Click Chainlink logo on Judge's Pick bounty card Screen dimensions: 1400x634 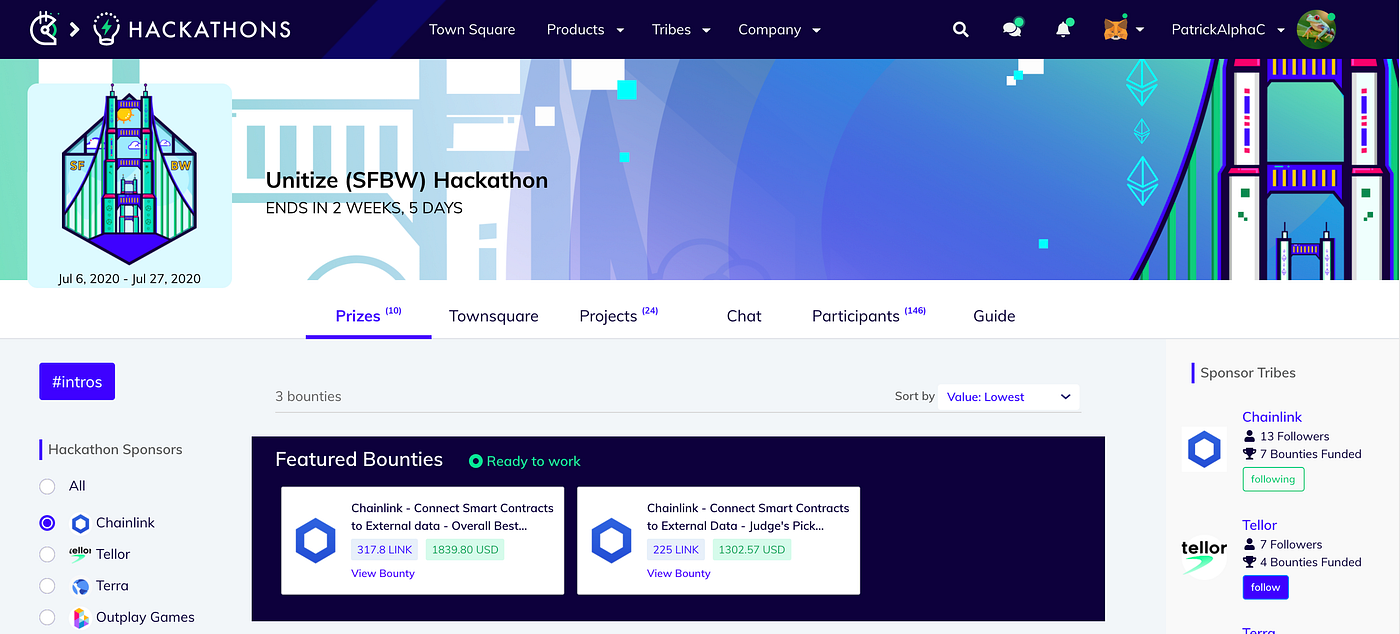[x=612, y=541]
